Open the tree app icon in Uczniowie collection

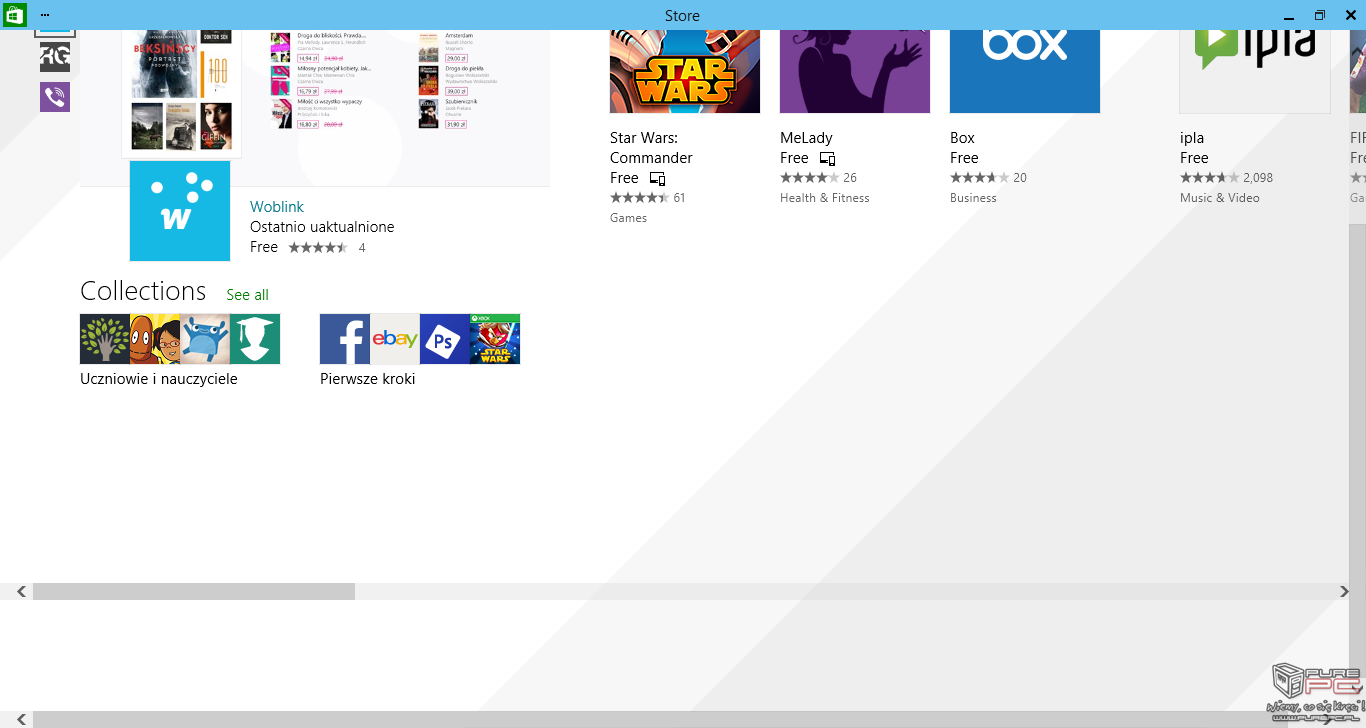click(105, 339)
